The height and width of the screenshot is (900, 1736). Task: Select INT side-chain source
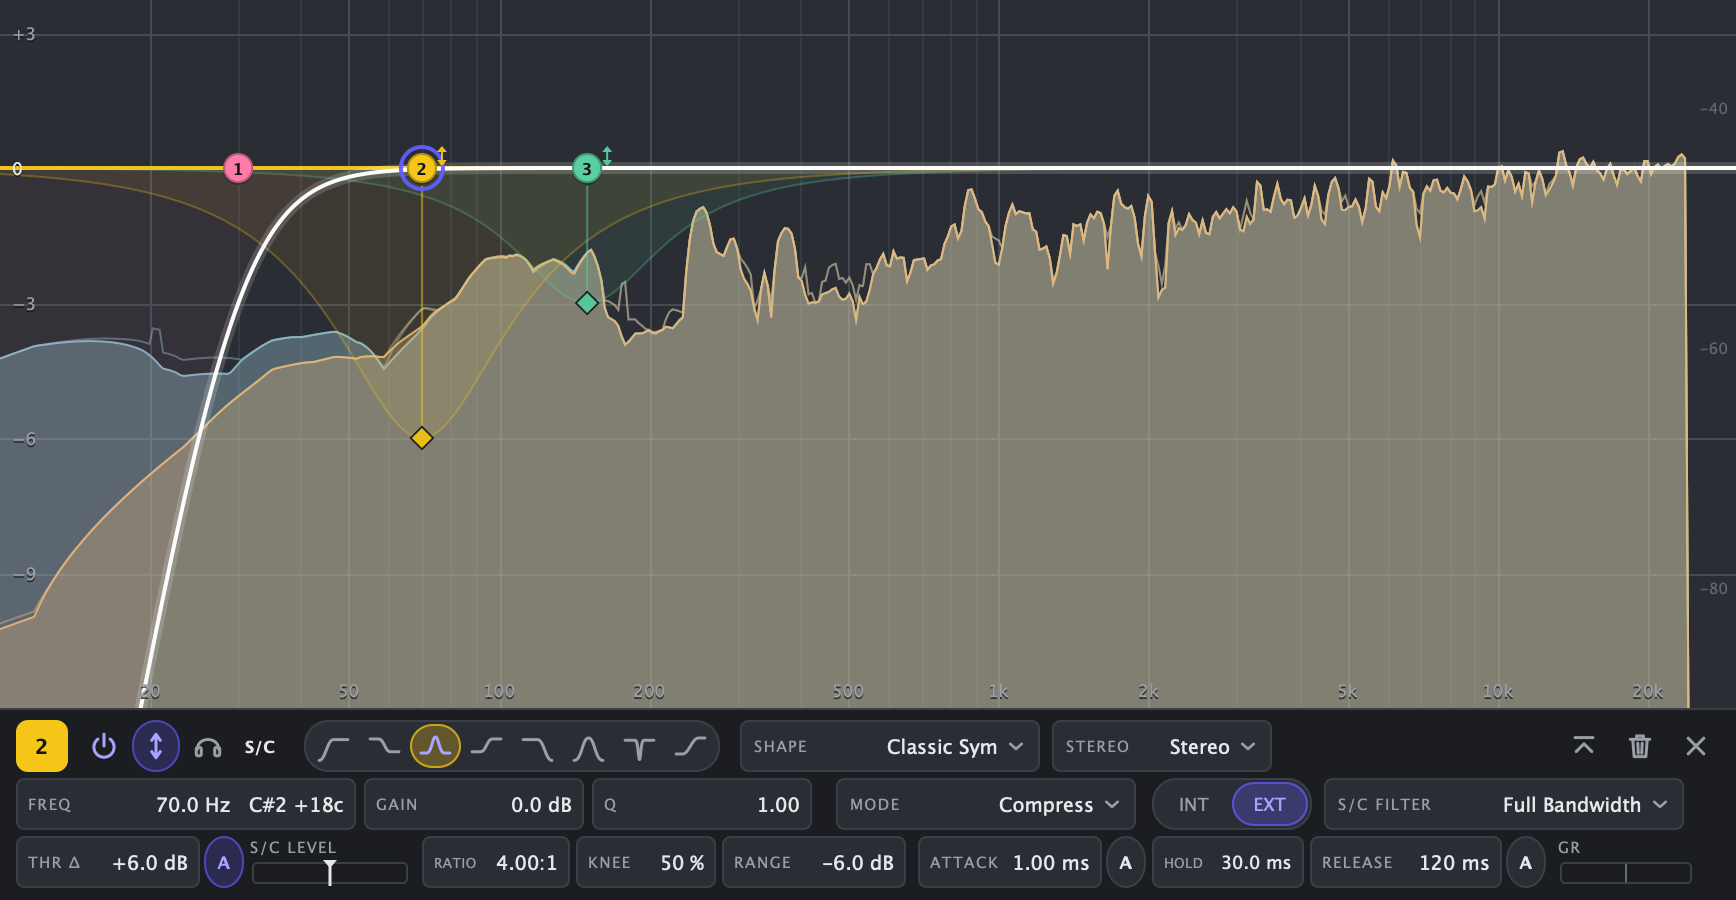coord(1193,805)
